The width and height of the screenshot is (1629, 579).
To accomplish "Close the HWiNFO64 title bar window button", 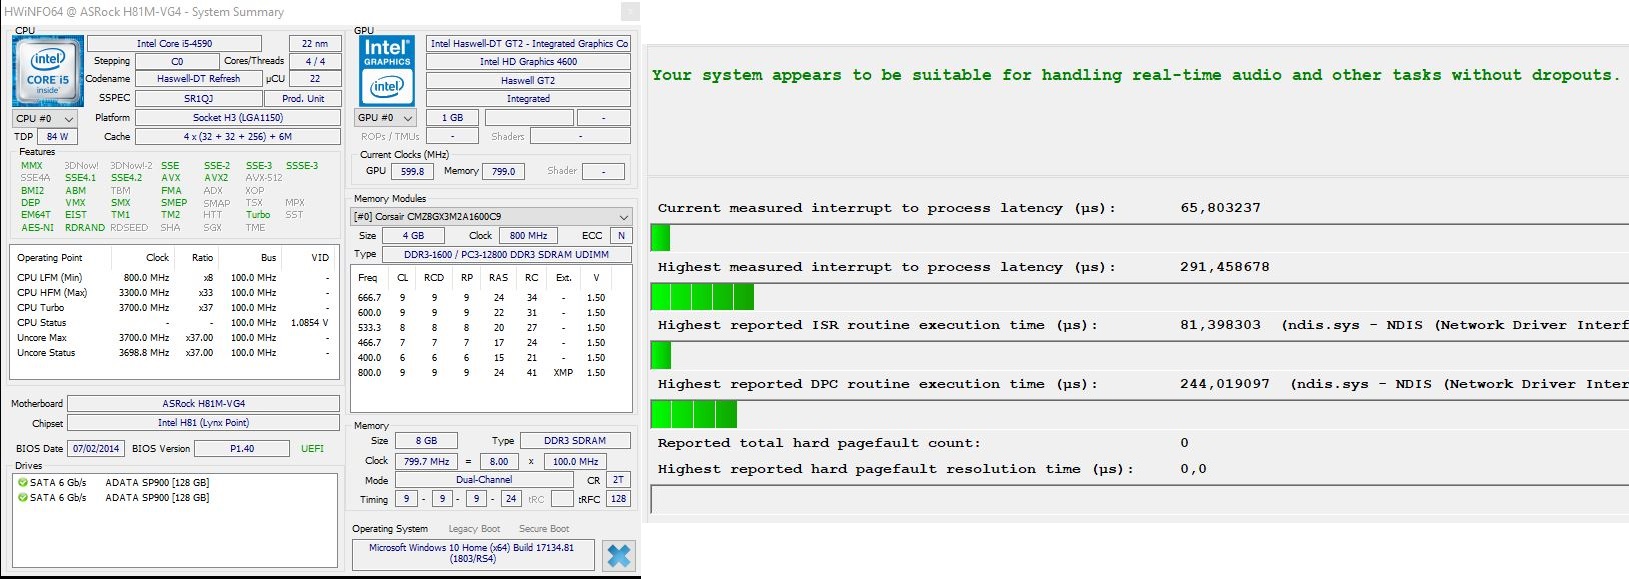I will click(629, 12).
